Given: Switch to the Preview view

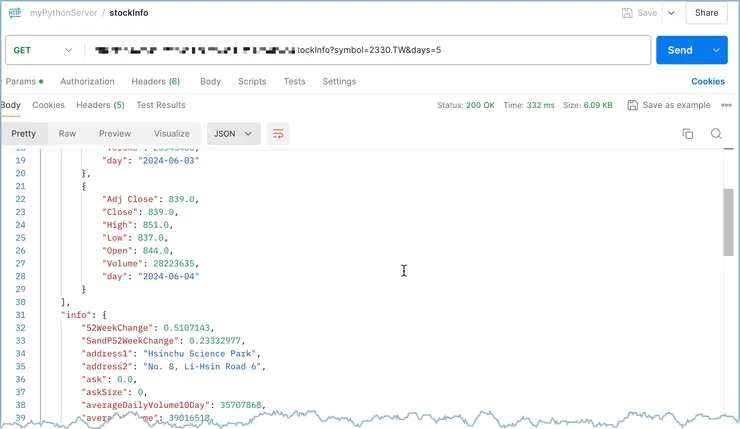Looking at the screenshot, I should pyautogui.click(x=115, y=134).
